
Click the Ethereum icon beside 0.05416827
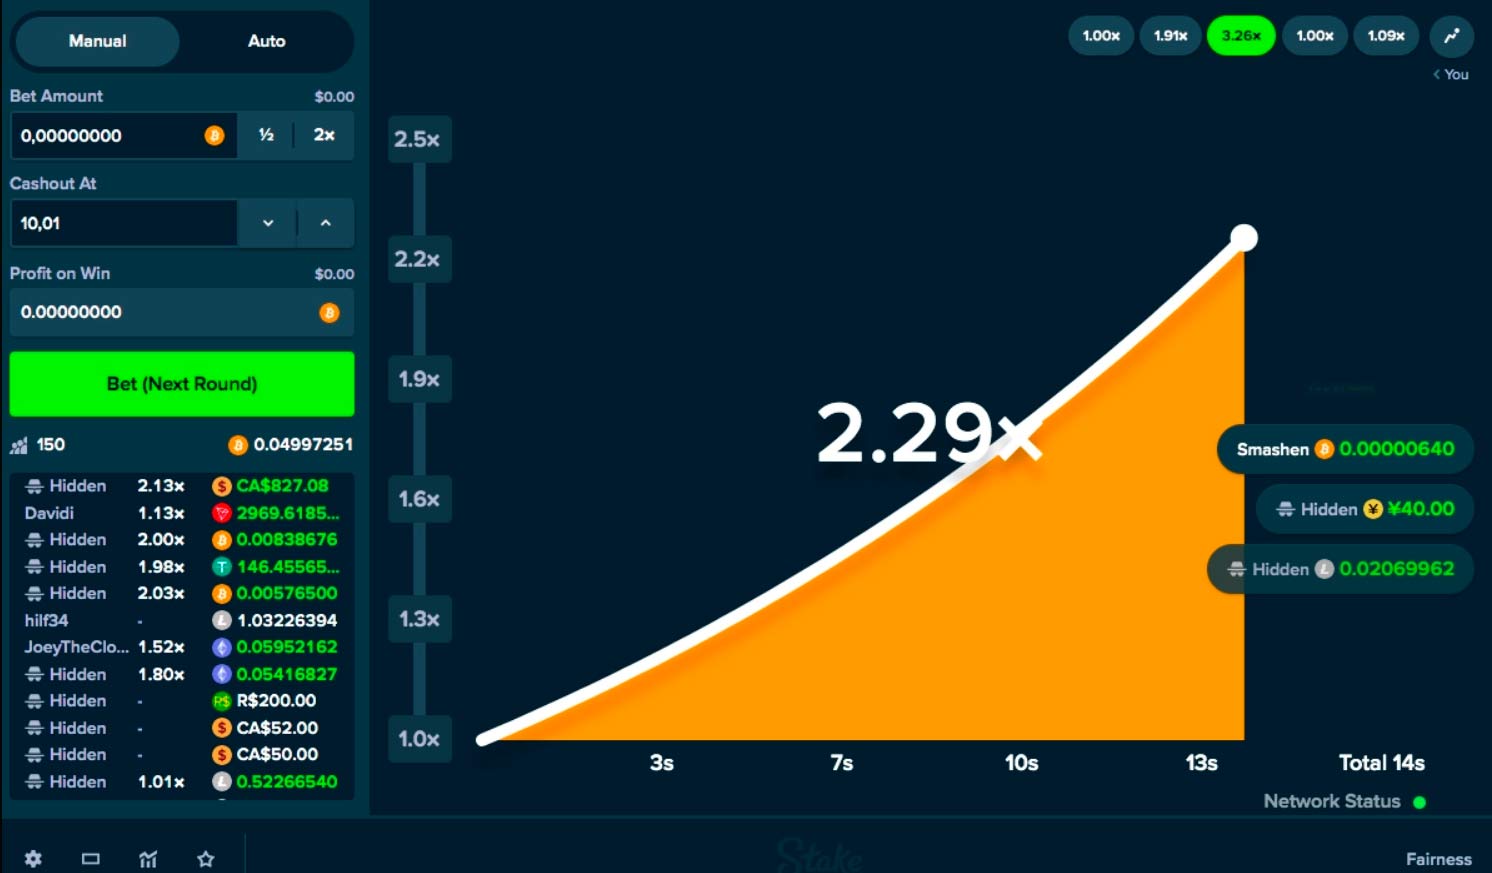coord(222,674)
